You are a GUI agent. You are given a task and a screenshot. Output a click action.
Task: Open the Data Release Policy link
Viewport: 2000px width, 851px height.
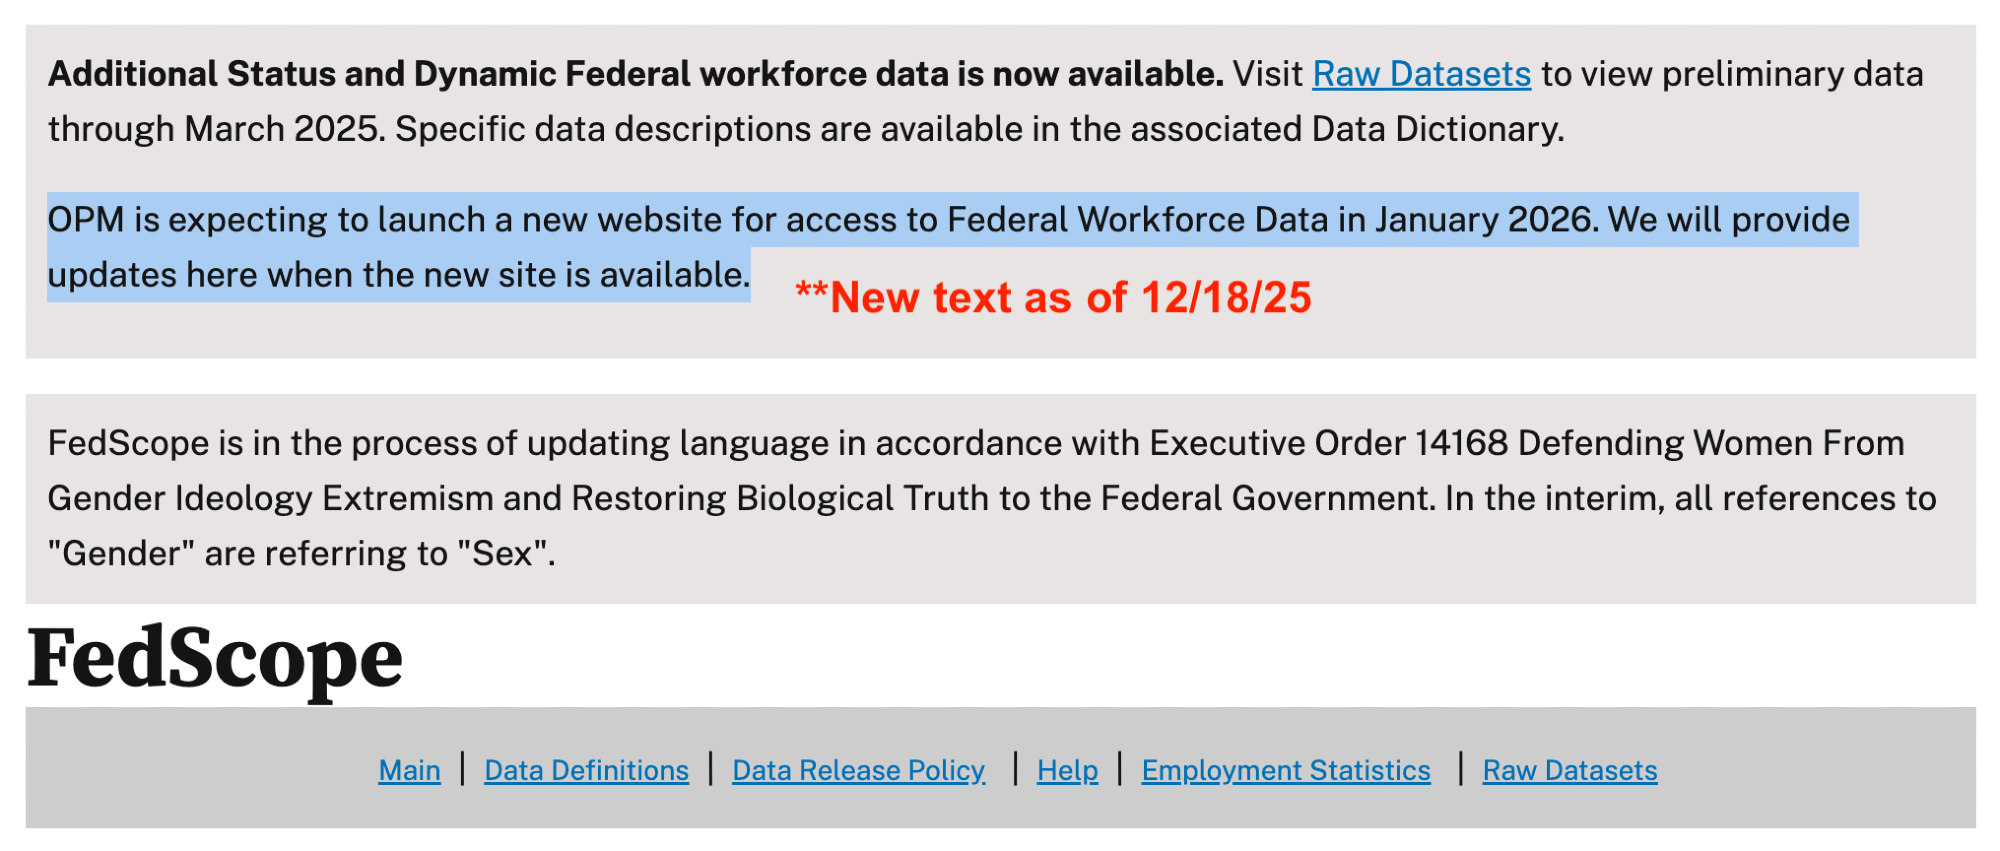pyautogui.click(x=858, y=770)
